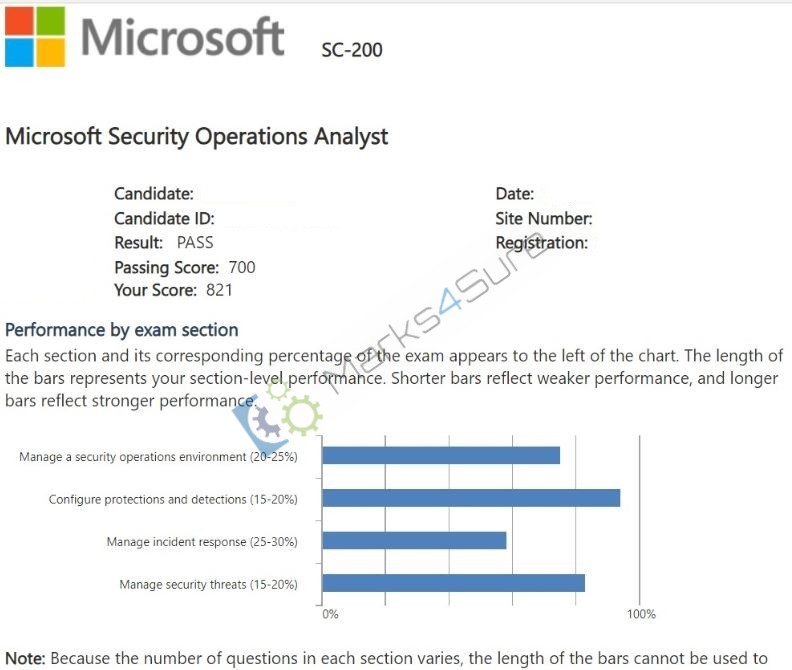This screenshot has height=670, width=792.
Task: Click Your Score 821 value
Action: point(219,290)
